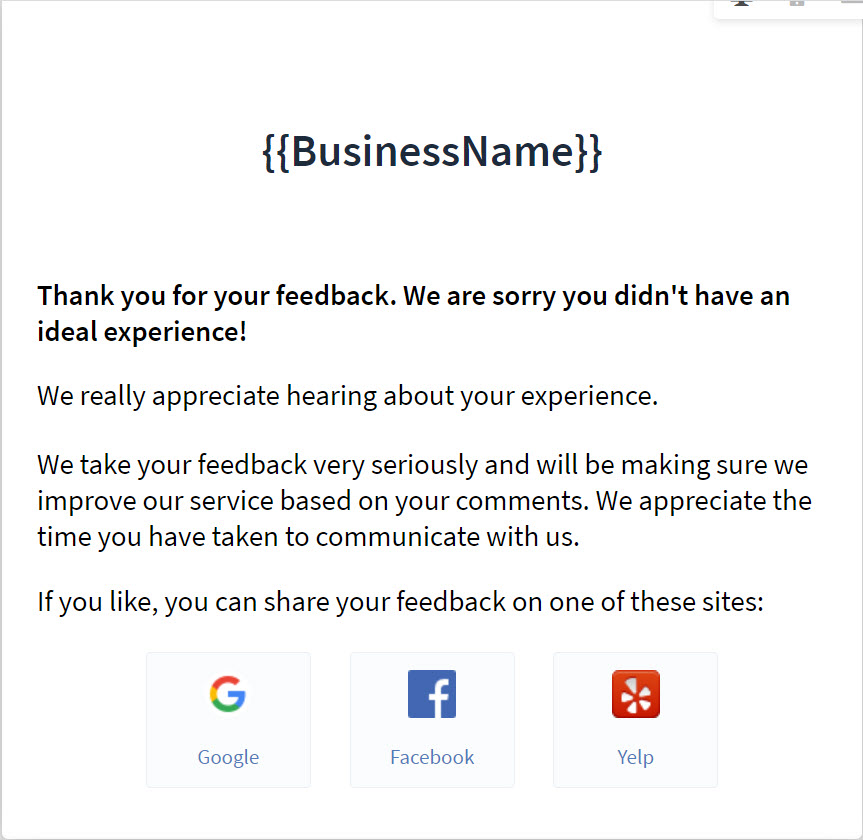Click the small gray icon in top toolbar
Screen dimensions: 863x840
tap(796, 3)
